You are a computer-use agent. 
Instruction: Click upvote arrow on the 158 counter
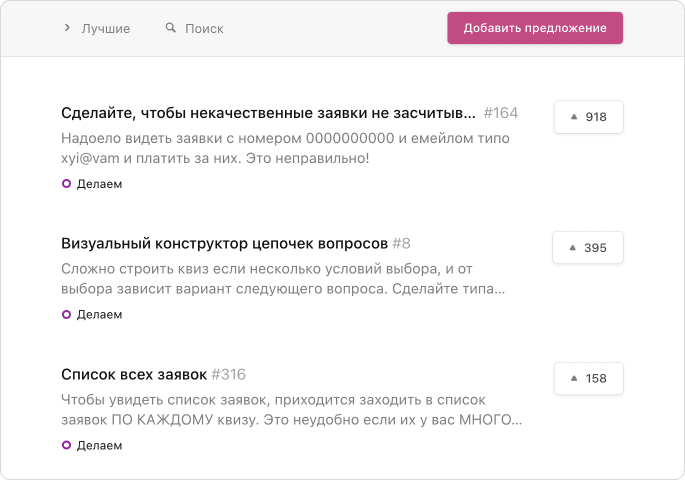(574, 379)
